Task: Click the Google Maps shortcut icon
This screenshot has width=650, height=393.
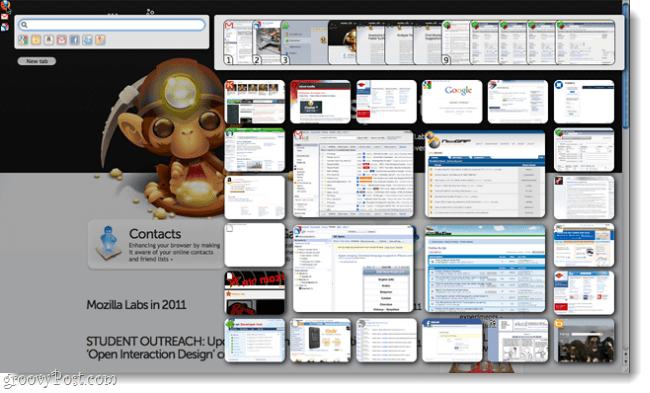Action: pyautogui.click(x=100, y=40)
